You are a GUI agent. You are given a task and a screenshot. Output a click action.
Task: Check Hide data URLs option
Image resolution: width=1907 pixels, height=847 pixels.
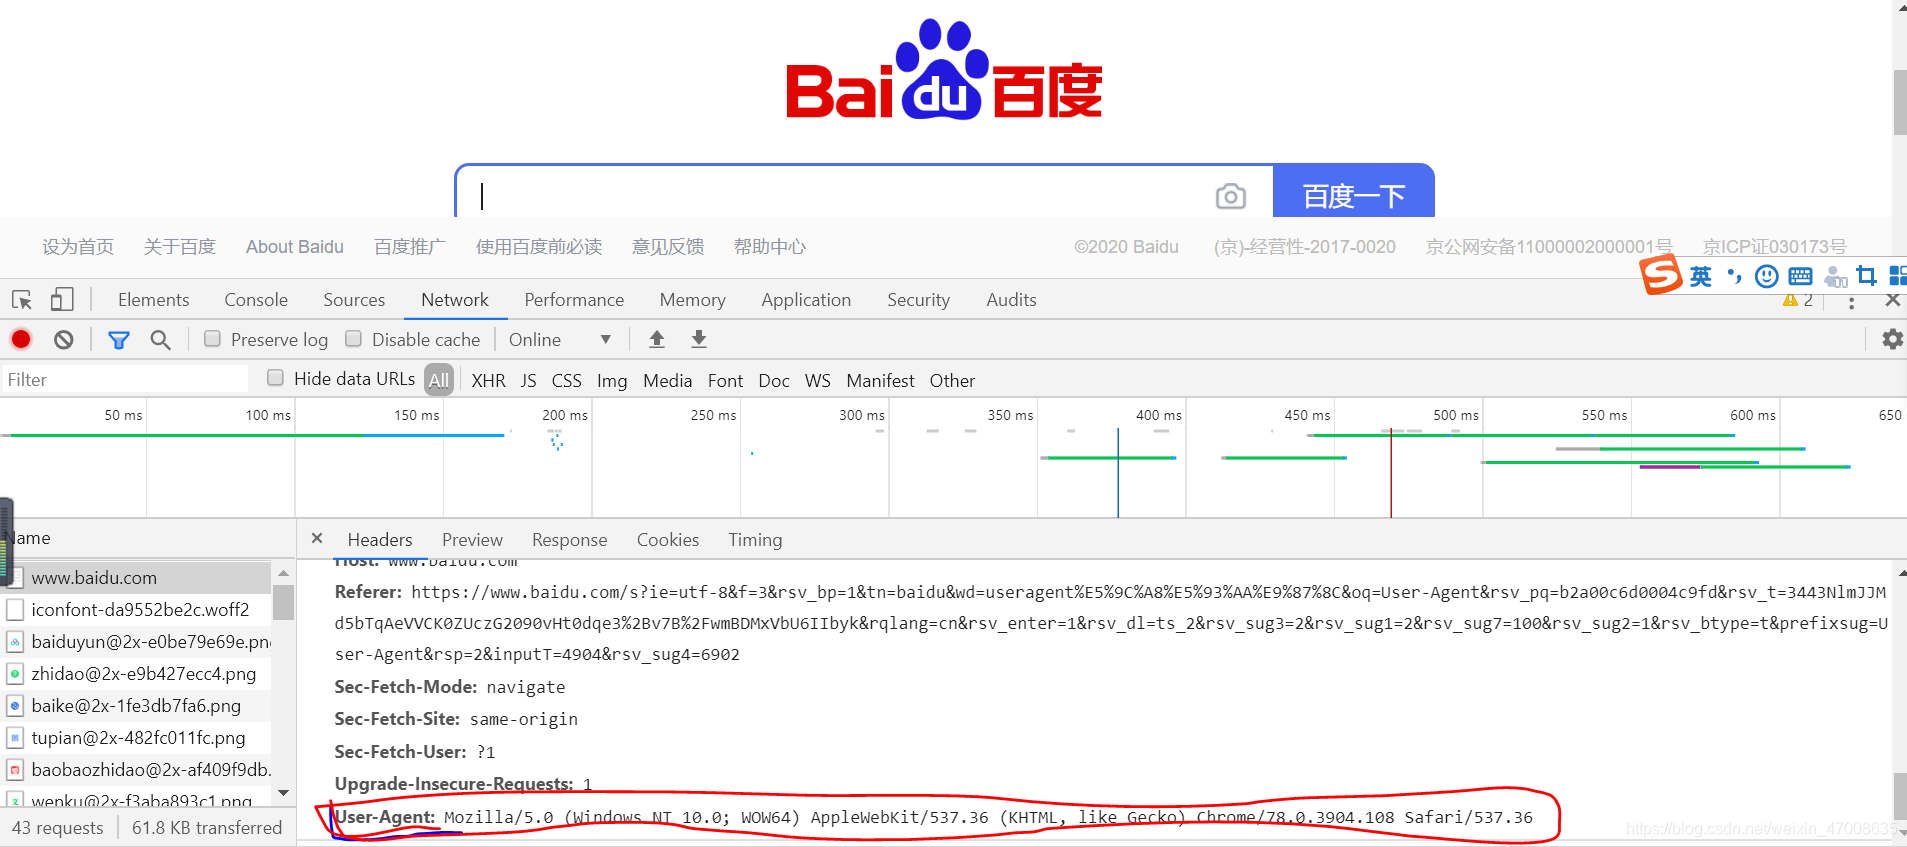[x=275, y=377]
